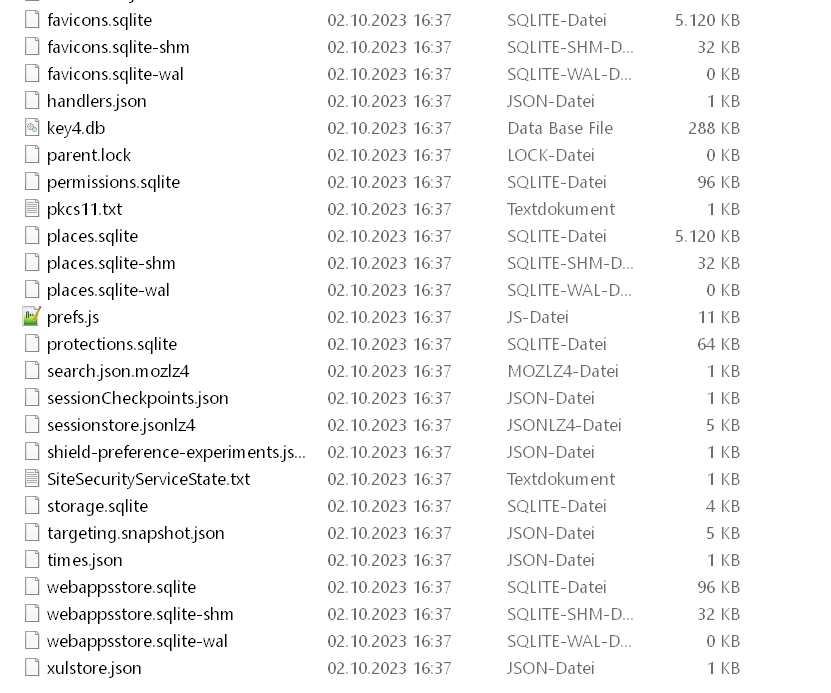Viewport: 831px width, 693px height.
Task: Click the SiteSecurityServiceState.txt file icon
Action: tap(31, 479)
